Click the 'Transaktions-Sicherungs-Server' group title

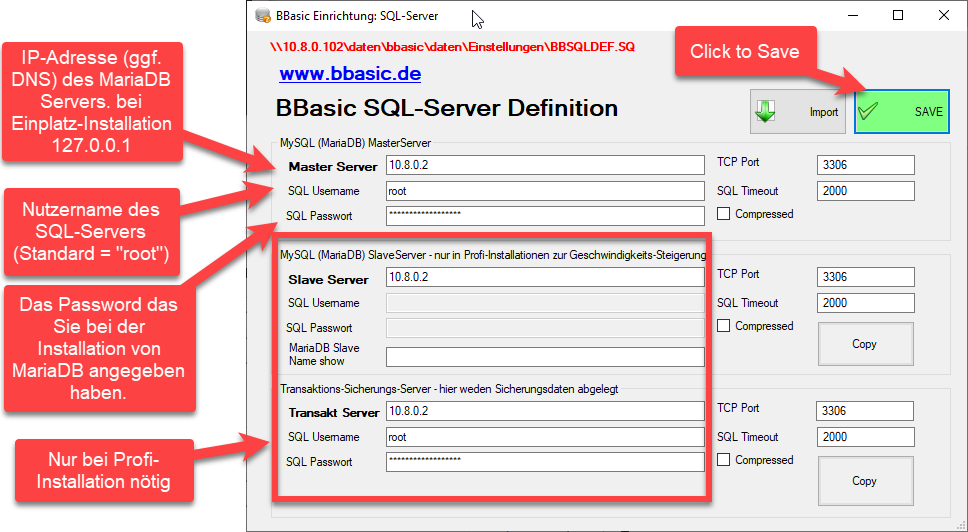[x=449, y=389]
